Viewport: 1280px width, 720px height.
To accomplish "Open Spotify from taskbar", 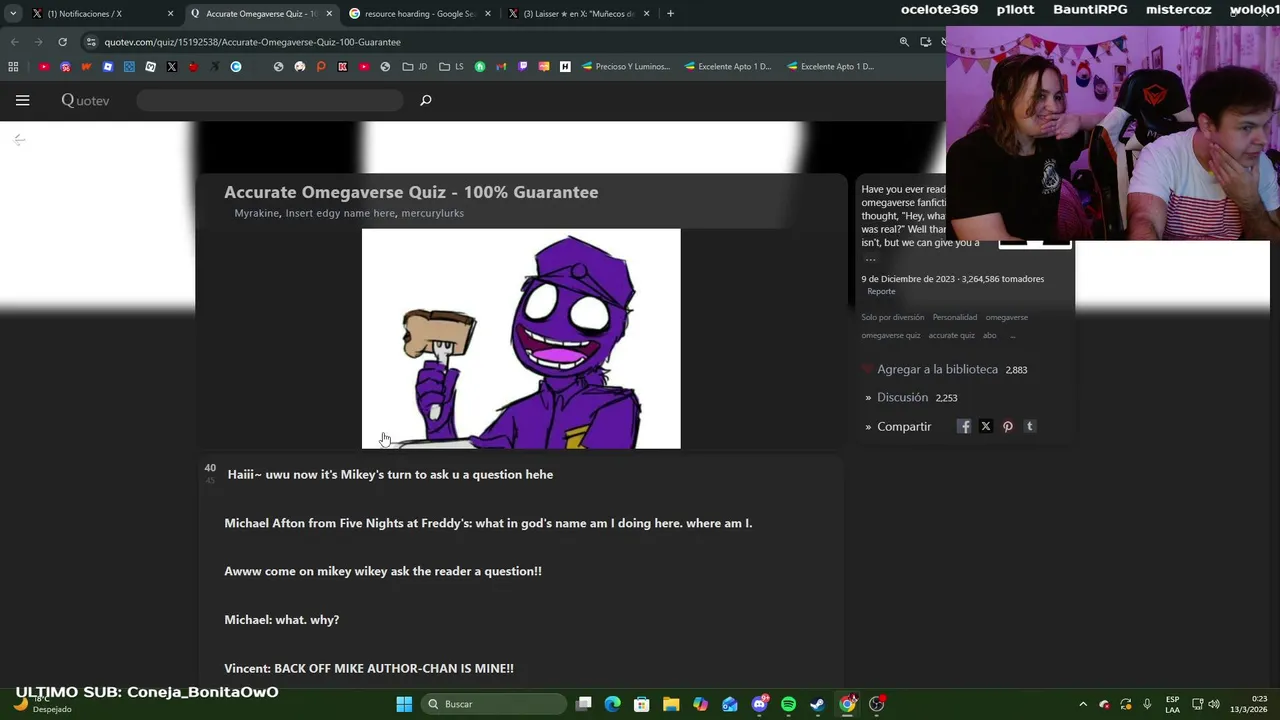I will pos(788,704).
